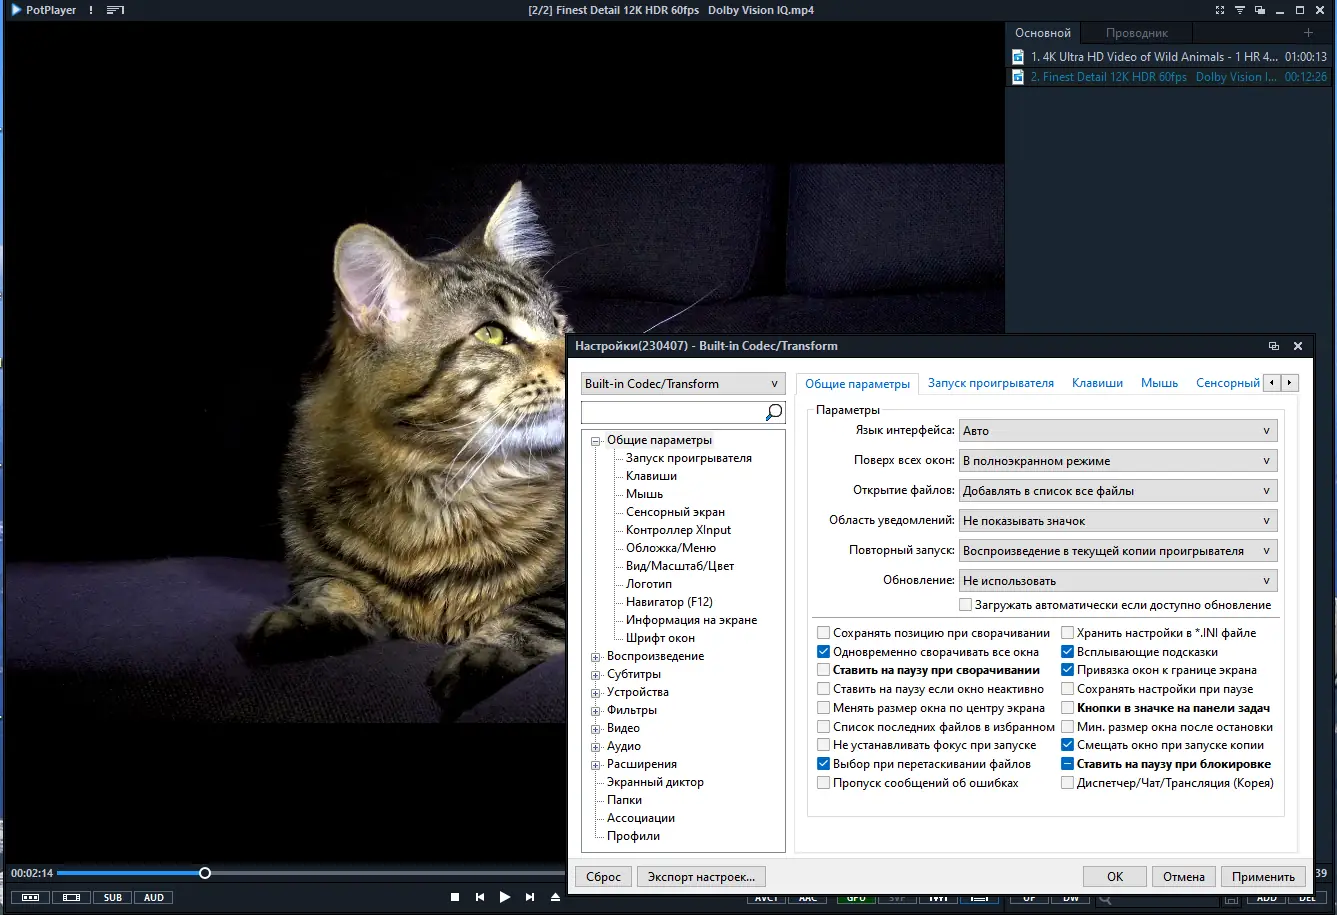Skip to the next playlist item
Image resolution: width=1337 pixels, height=915 pixels.
coord(530,897)
